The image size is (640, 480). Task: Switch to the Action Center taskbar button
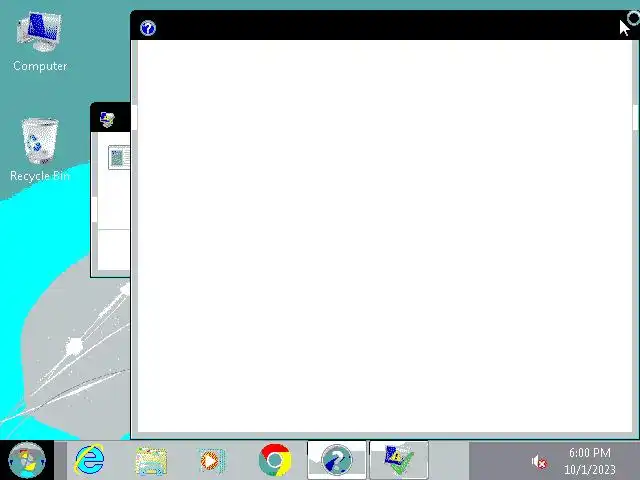pos(399,460)
